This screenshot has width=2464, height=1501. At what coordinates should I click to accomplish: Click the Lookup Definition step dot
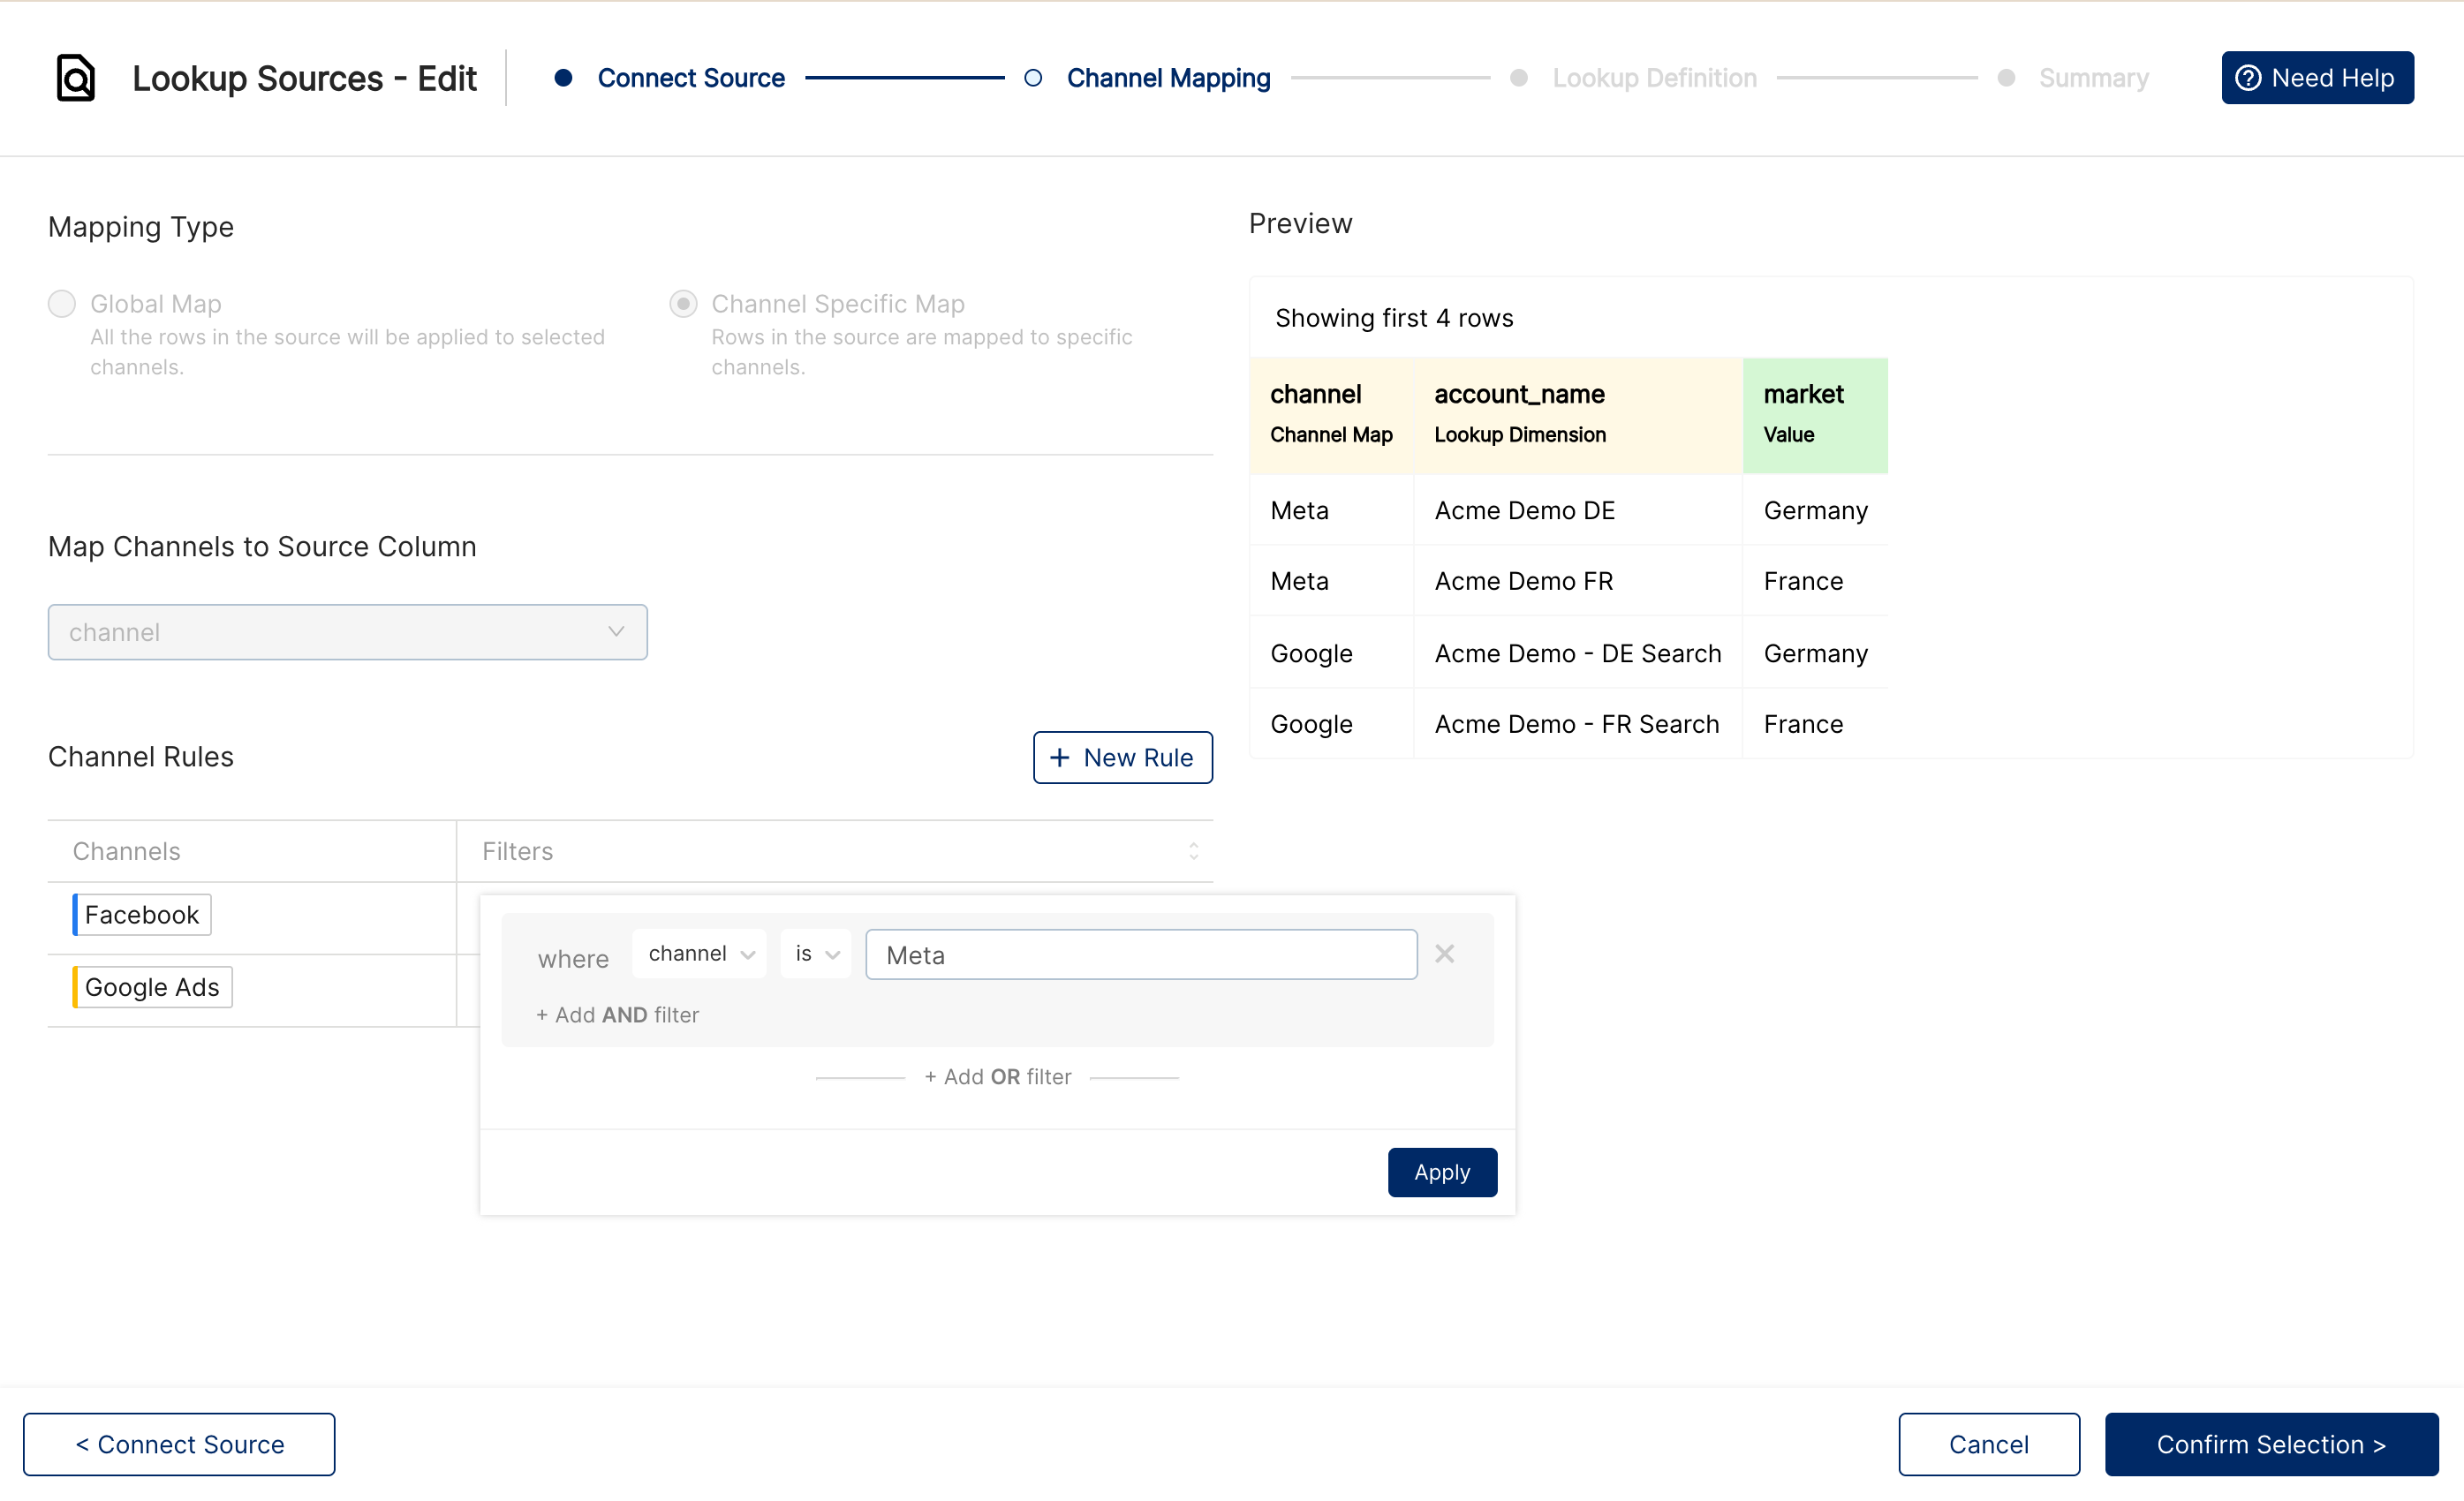click(x=1518, y=78)
